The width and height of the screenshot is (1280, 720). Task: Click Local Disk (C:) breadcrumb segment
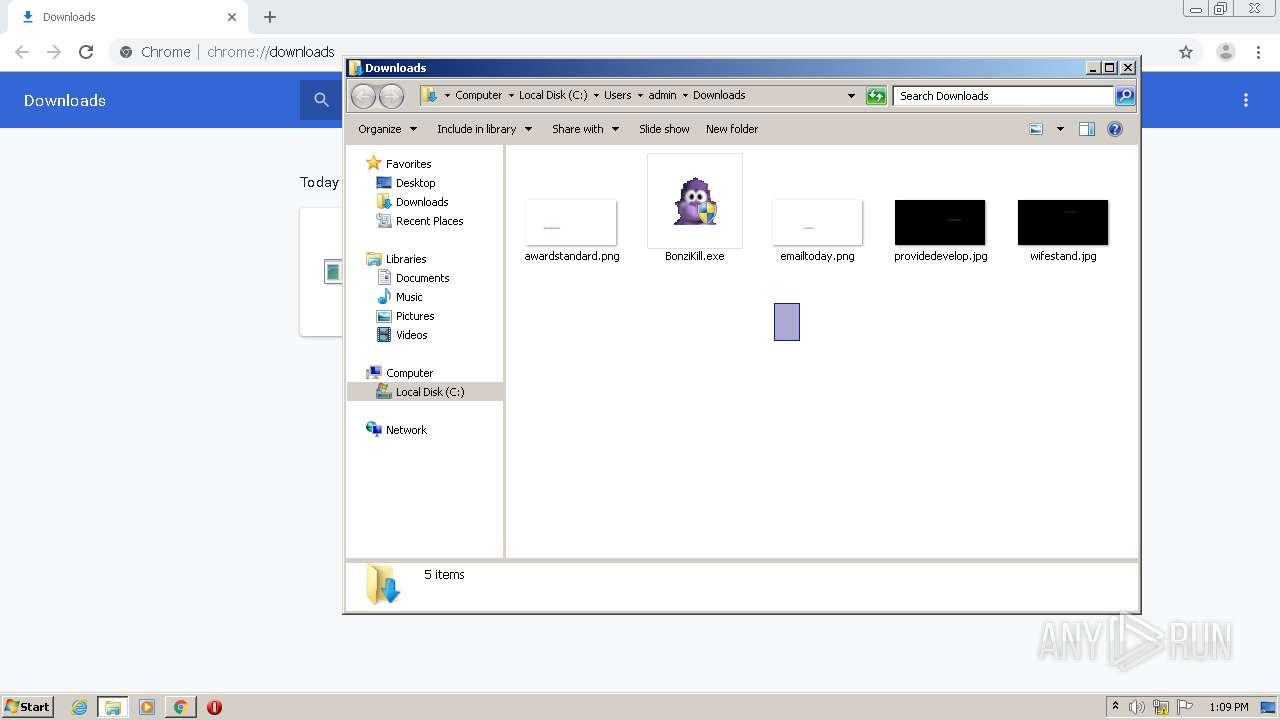[x=553, y=96]
